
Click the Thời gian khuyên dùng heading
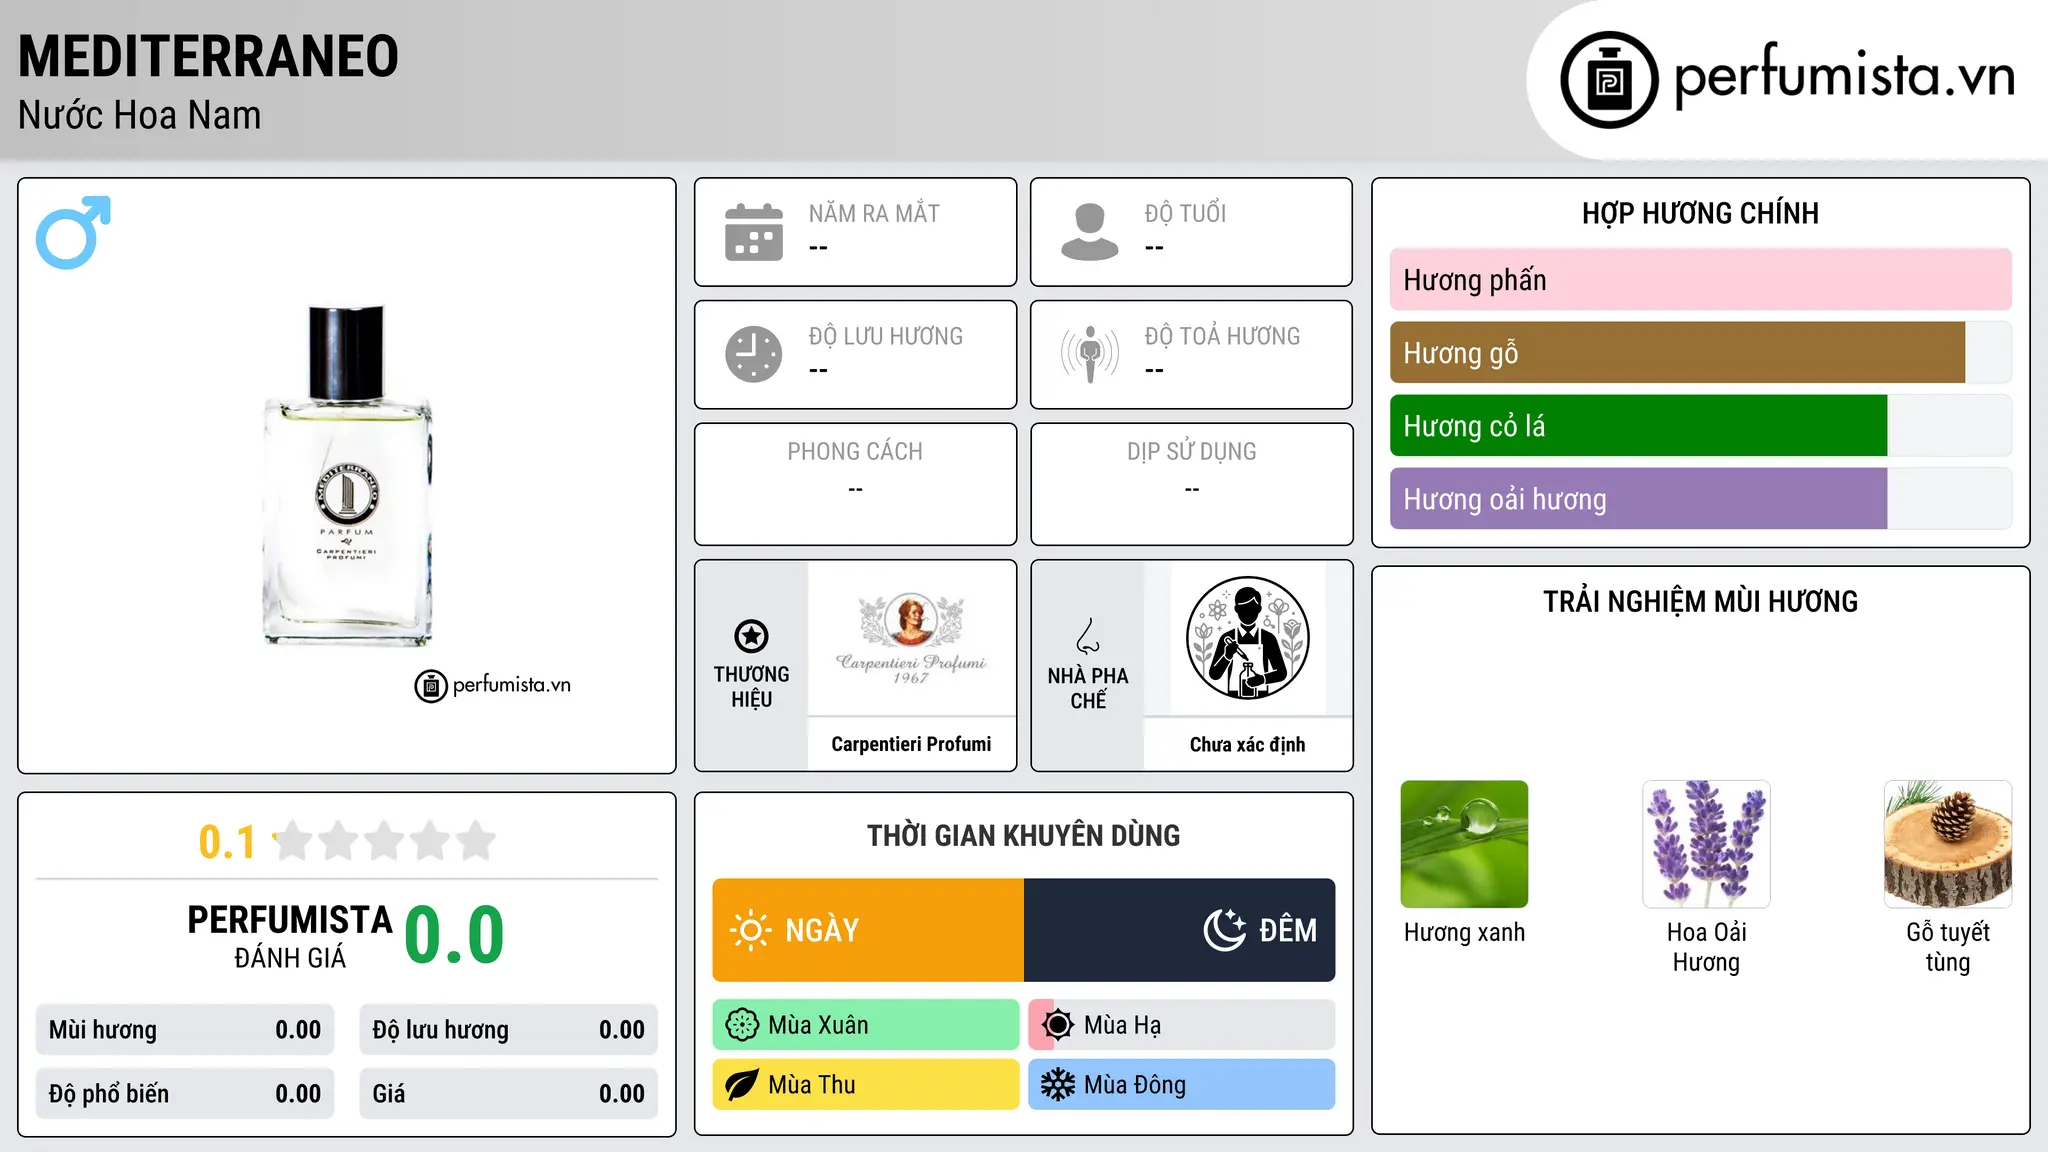pos(1024,835)
